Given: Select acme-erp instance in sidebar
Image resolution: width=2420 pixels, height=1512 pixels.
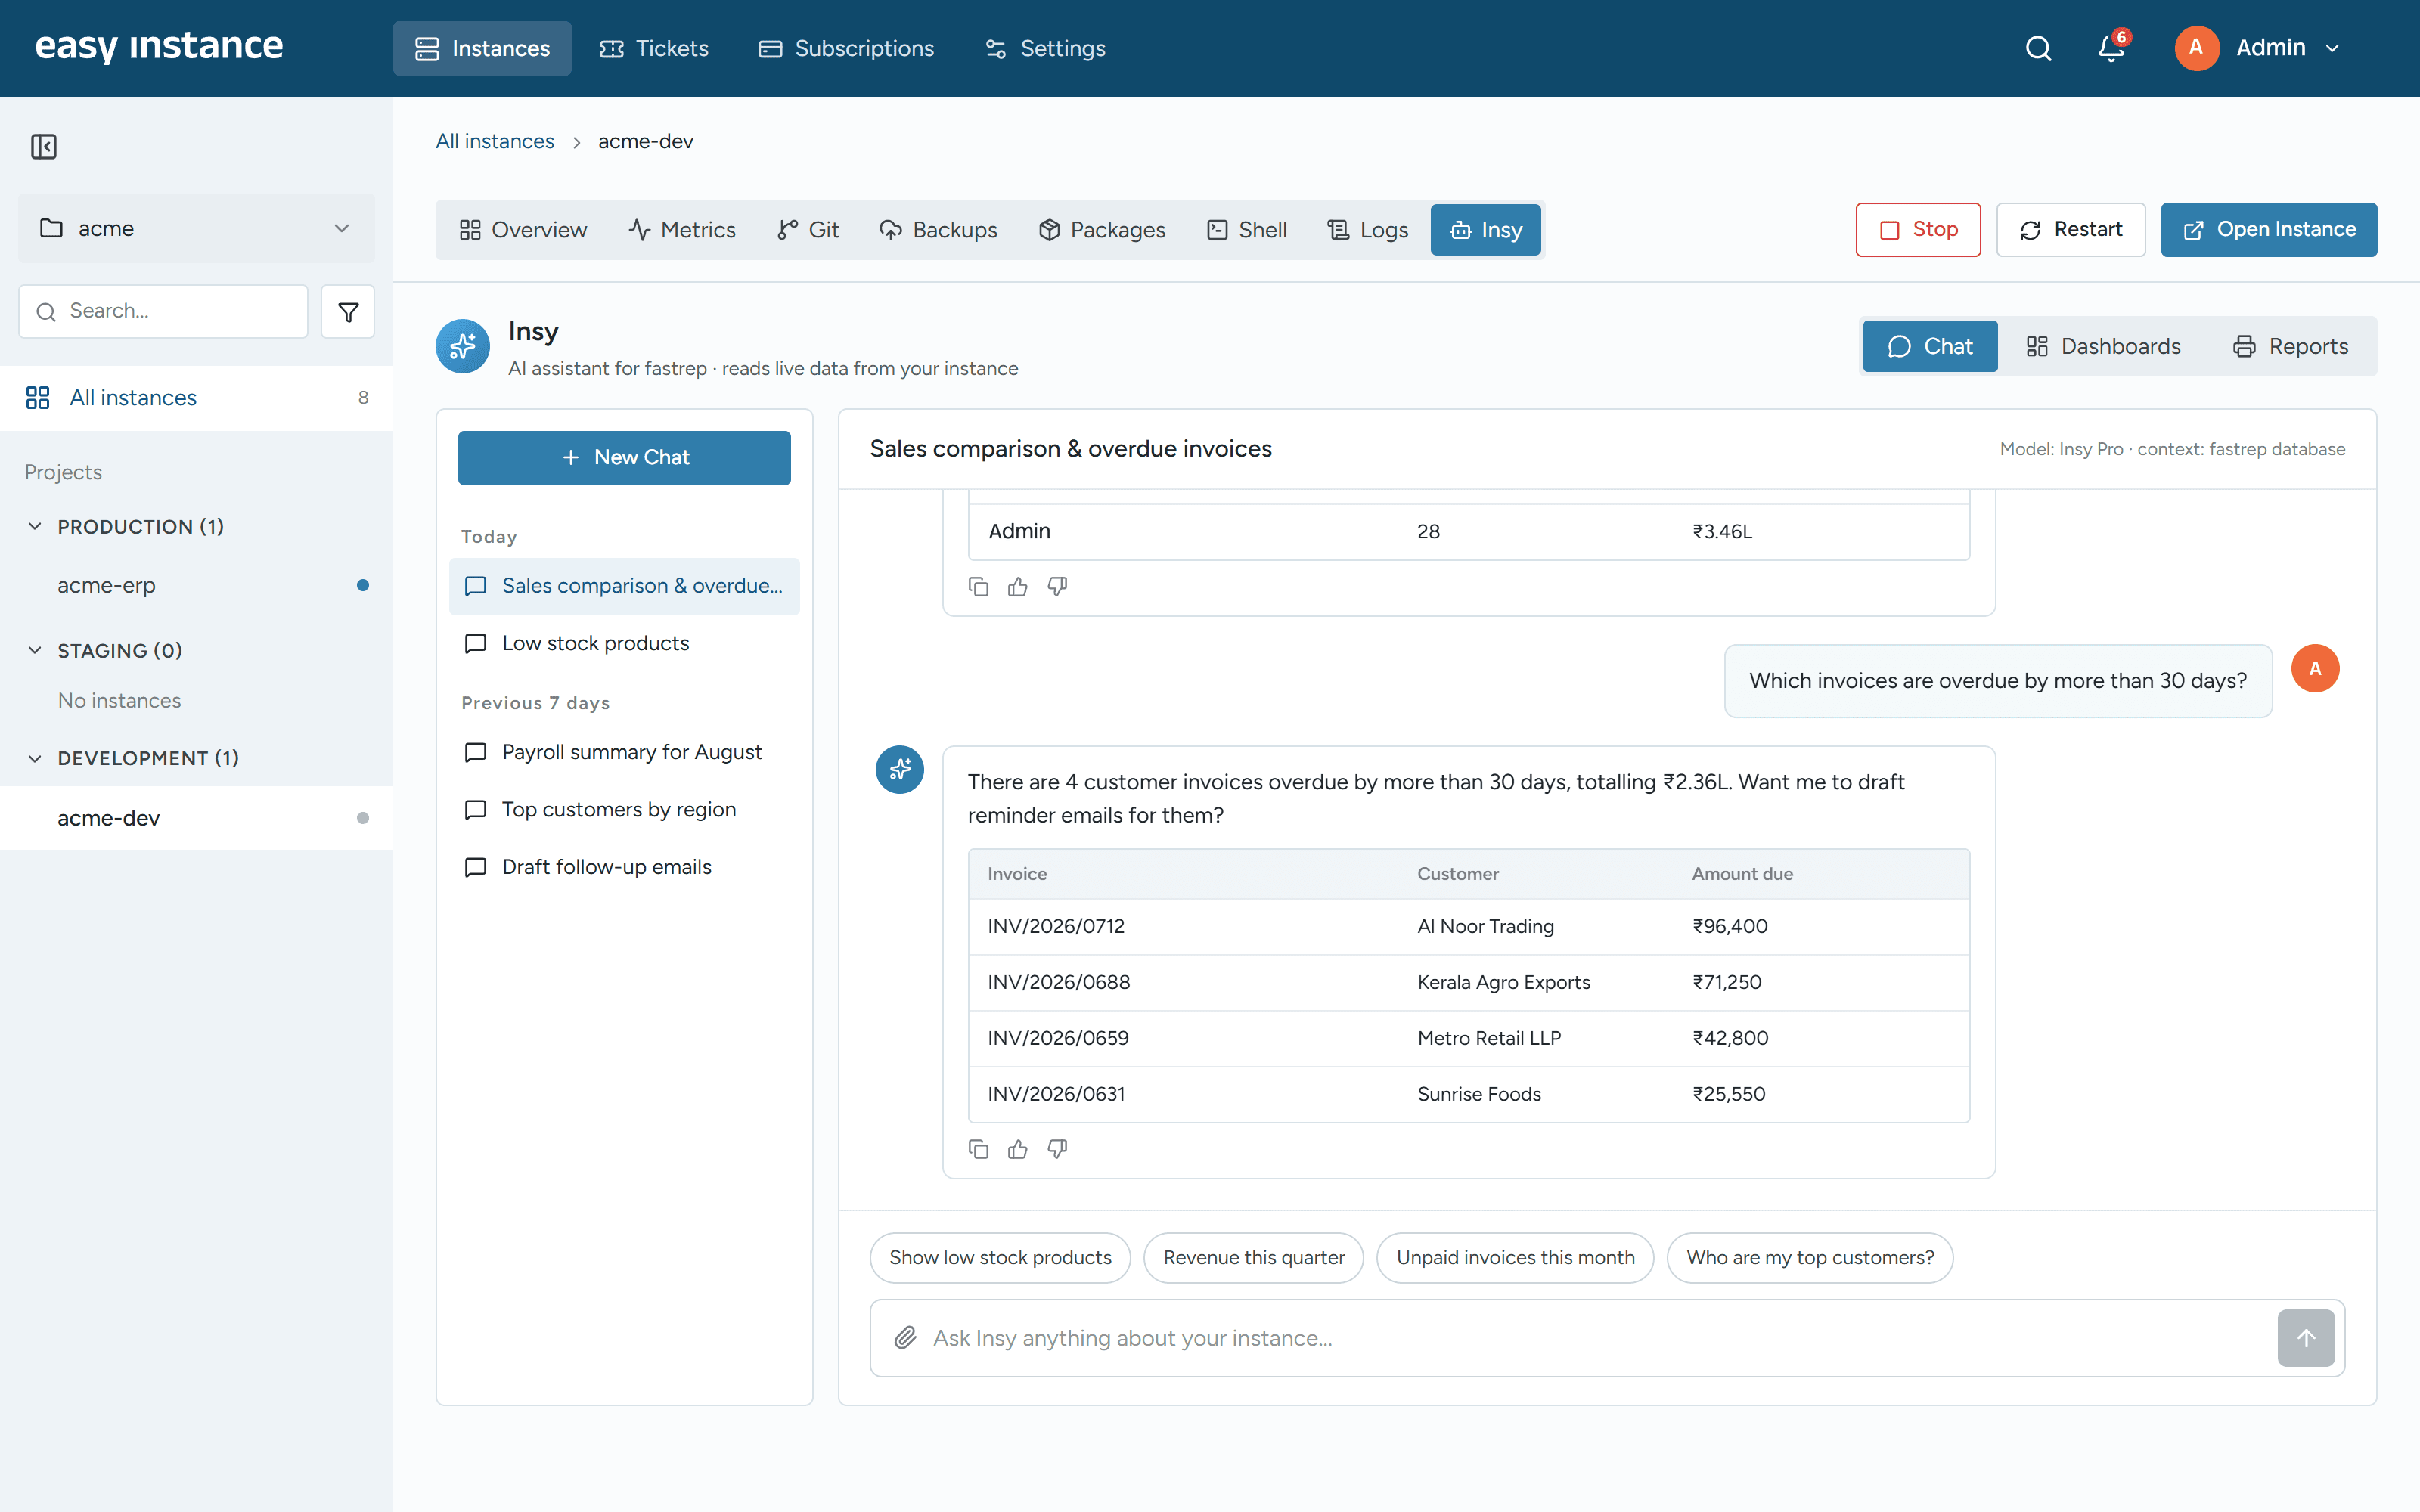Looking at the screenshot, I should (x=196, y=585).
